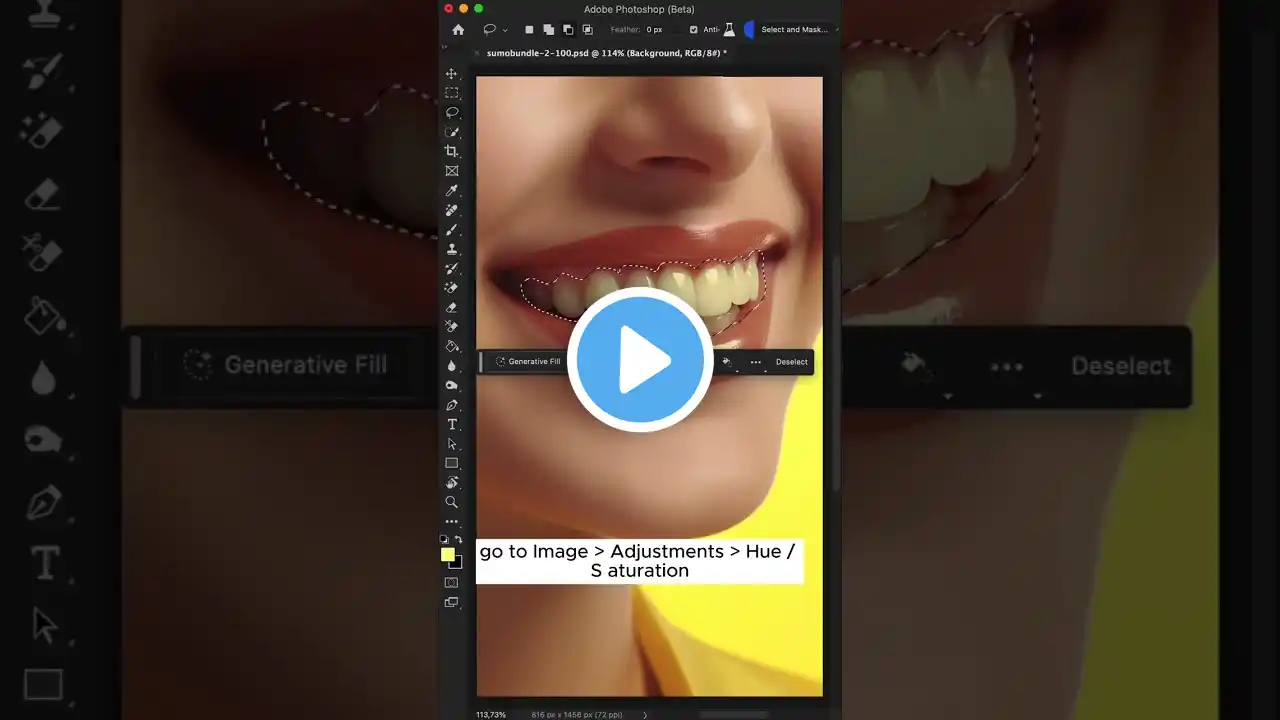Select the Eraser tool

click(452, 307)
